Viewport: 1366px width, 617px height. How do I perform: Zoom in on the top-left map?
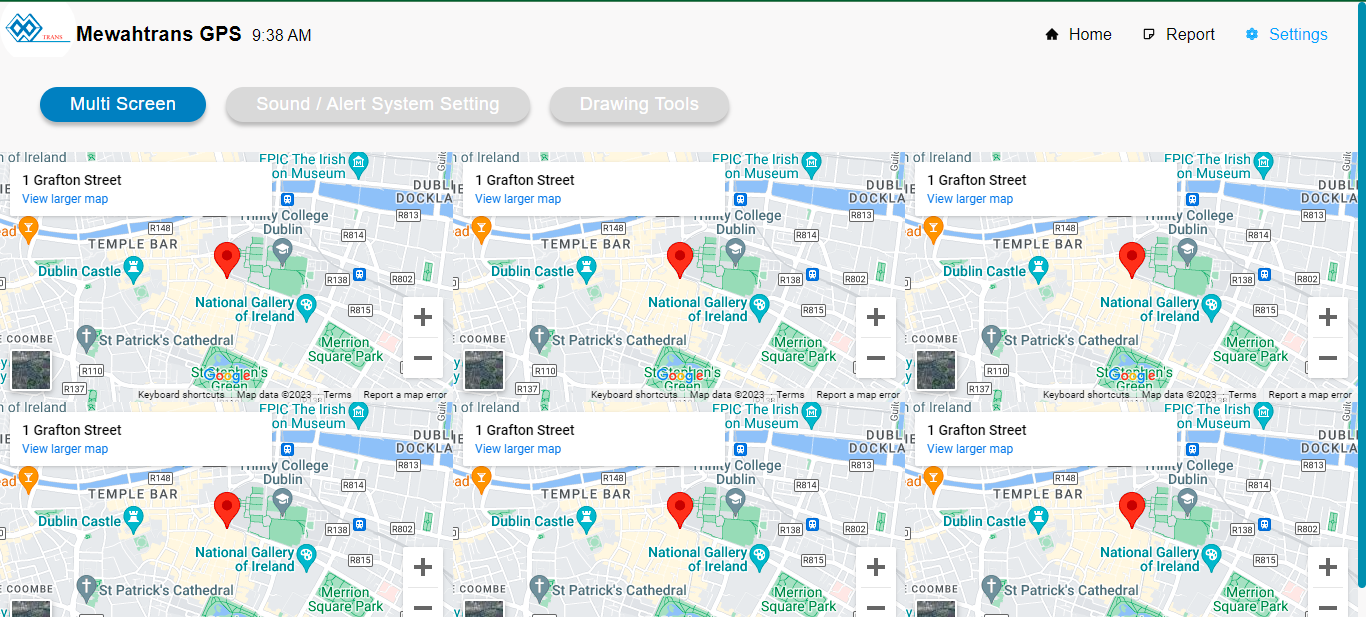tap(423, 318)
